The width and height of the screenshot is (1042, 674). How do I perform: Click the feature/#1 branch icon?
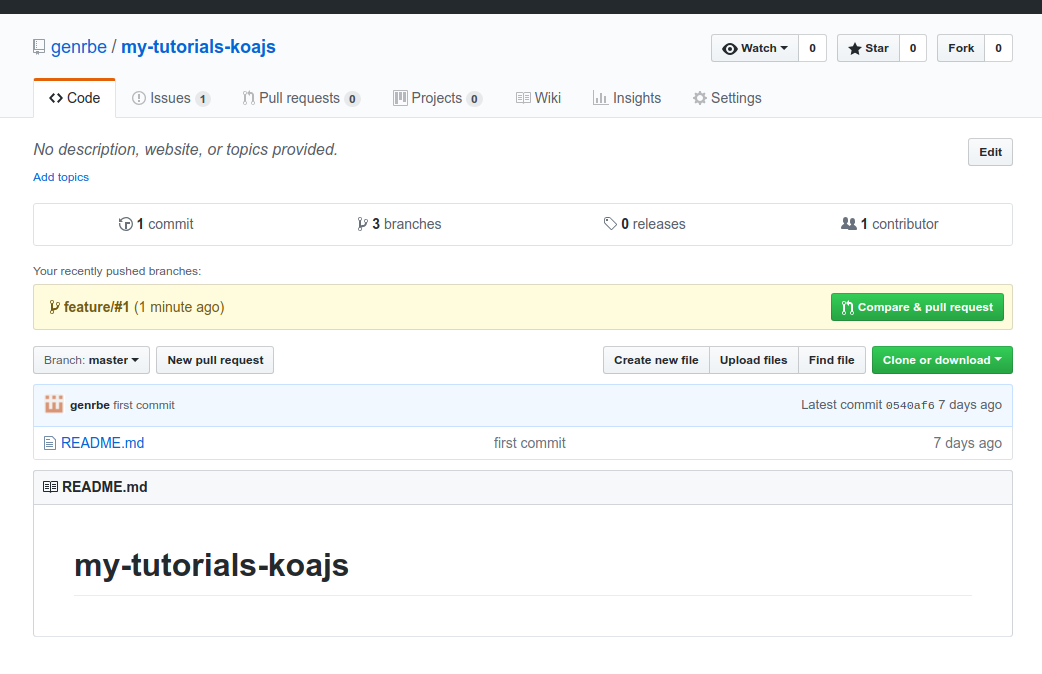tap(54, 307)
